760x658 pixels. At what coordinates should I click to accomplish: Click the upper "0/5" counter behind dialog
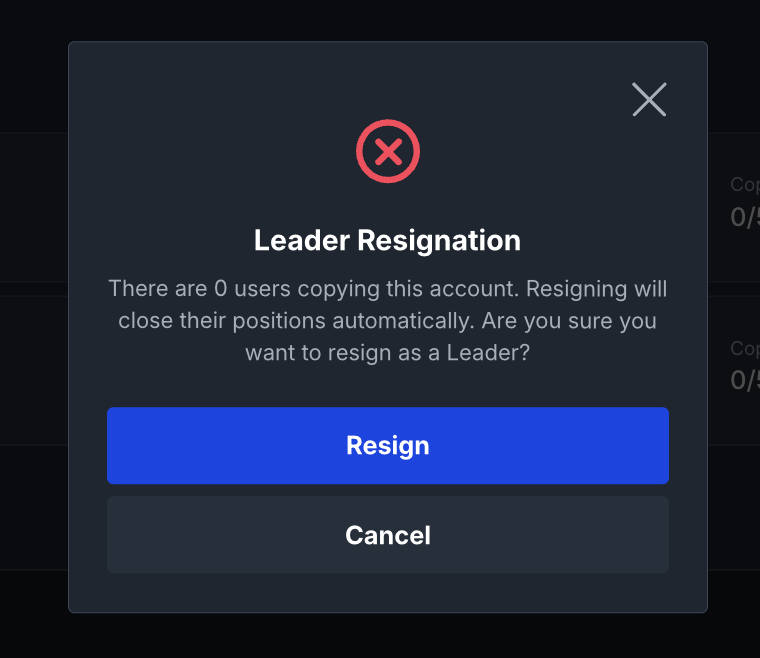pyautogui.click(x=744, y=217)
